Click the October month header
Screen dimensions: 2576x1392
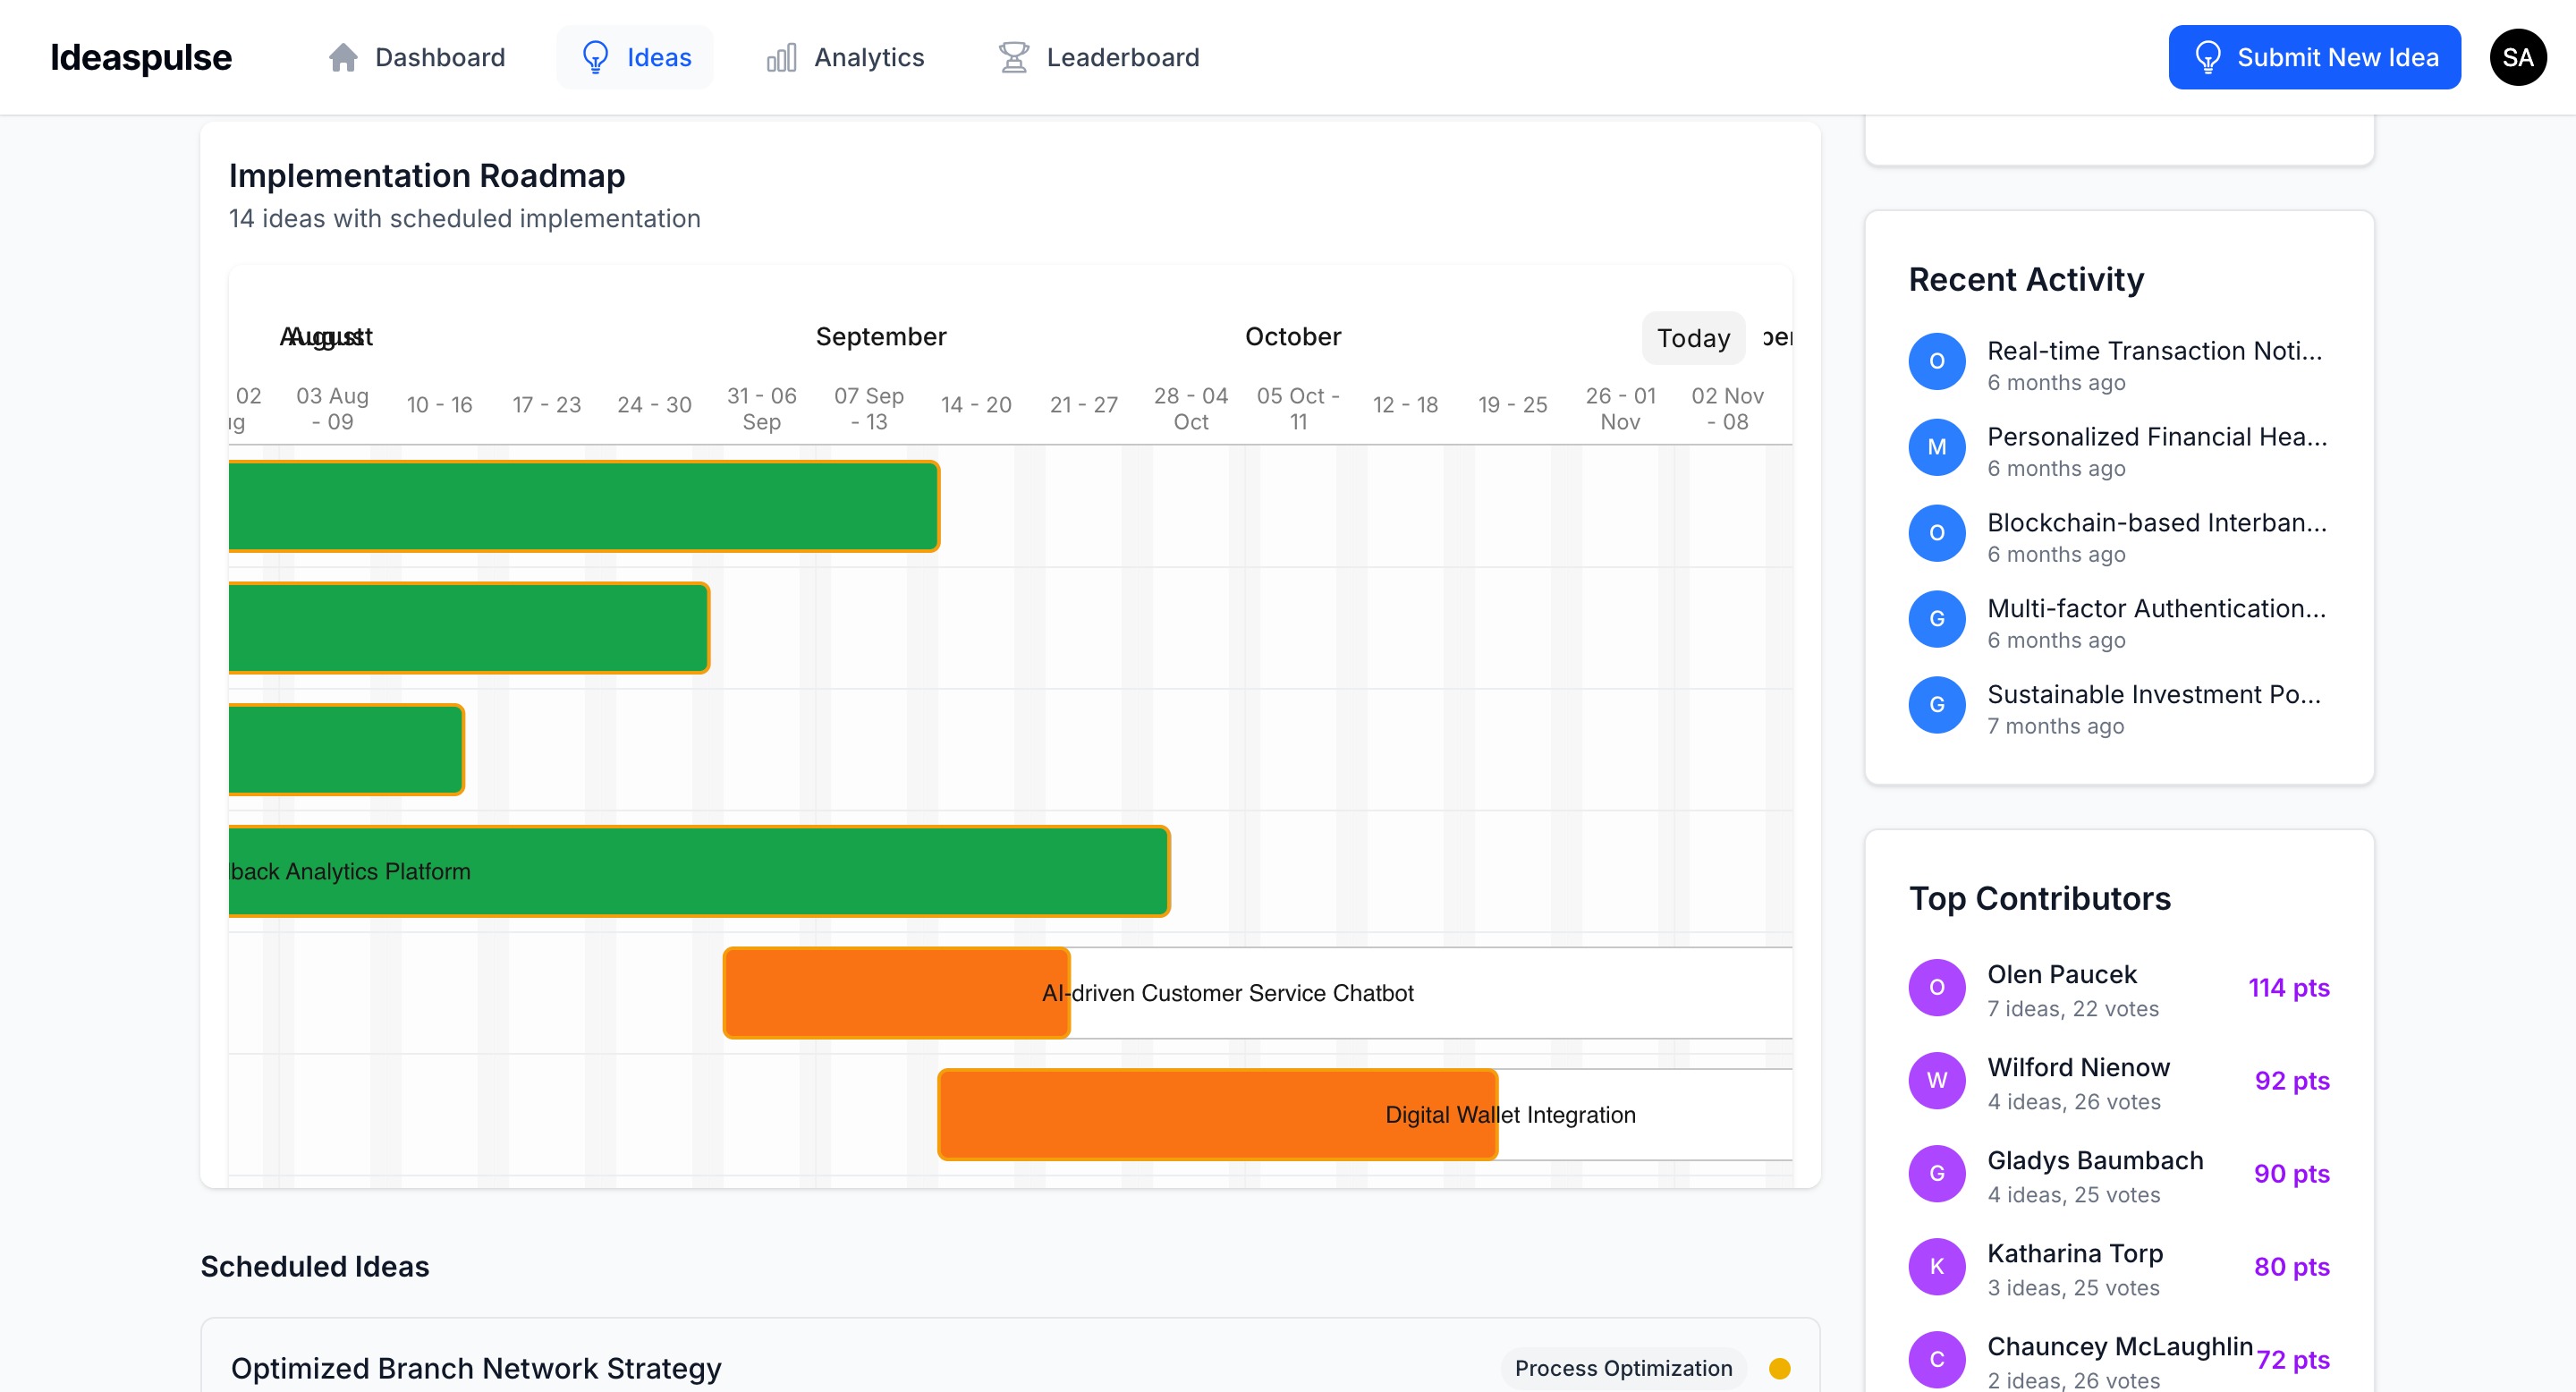(x=1293, y=337)
